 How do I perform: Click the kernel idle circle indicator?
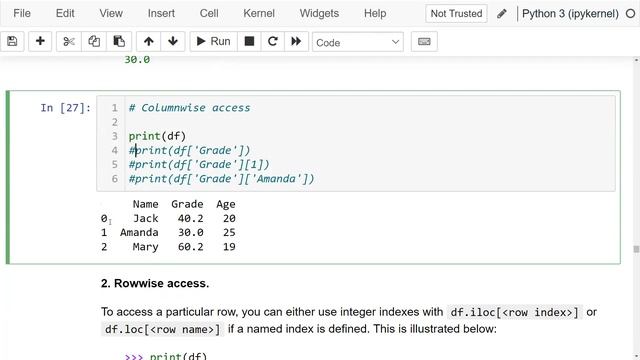[630, 13]
